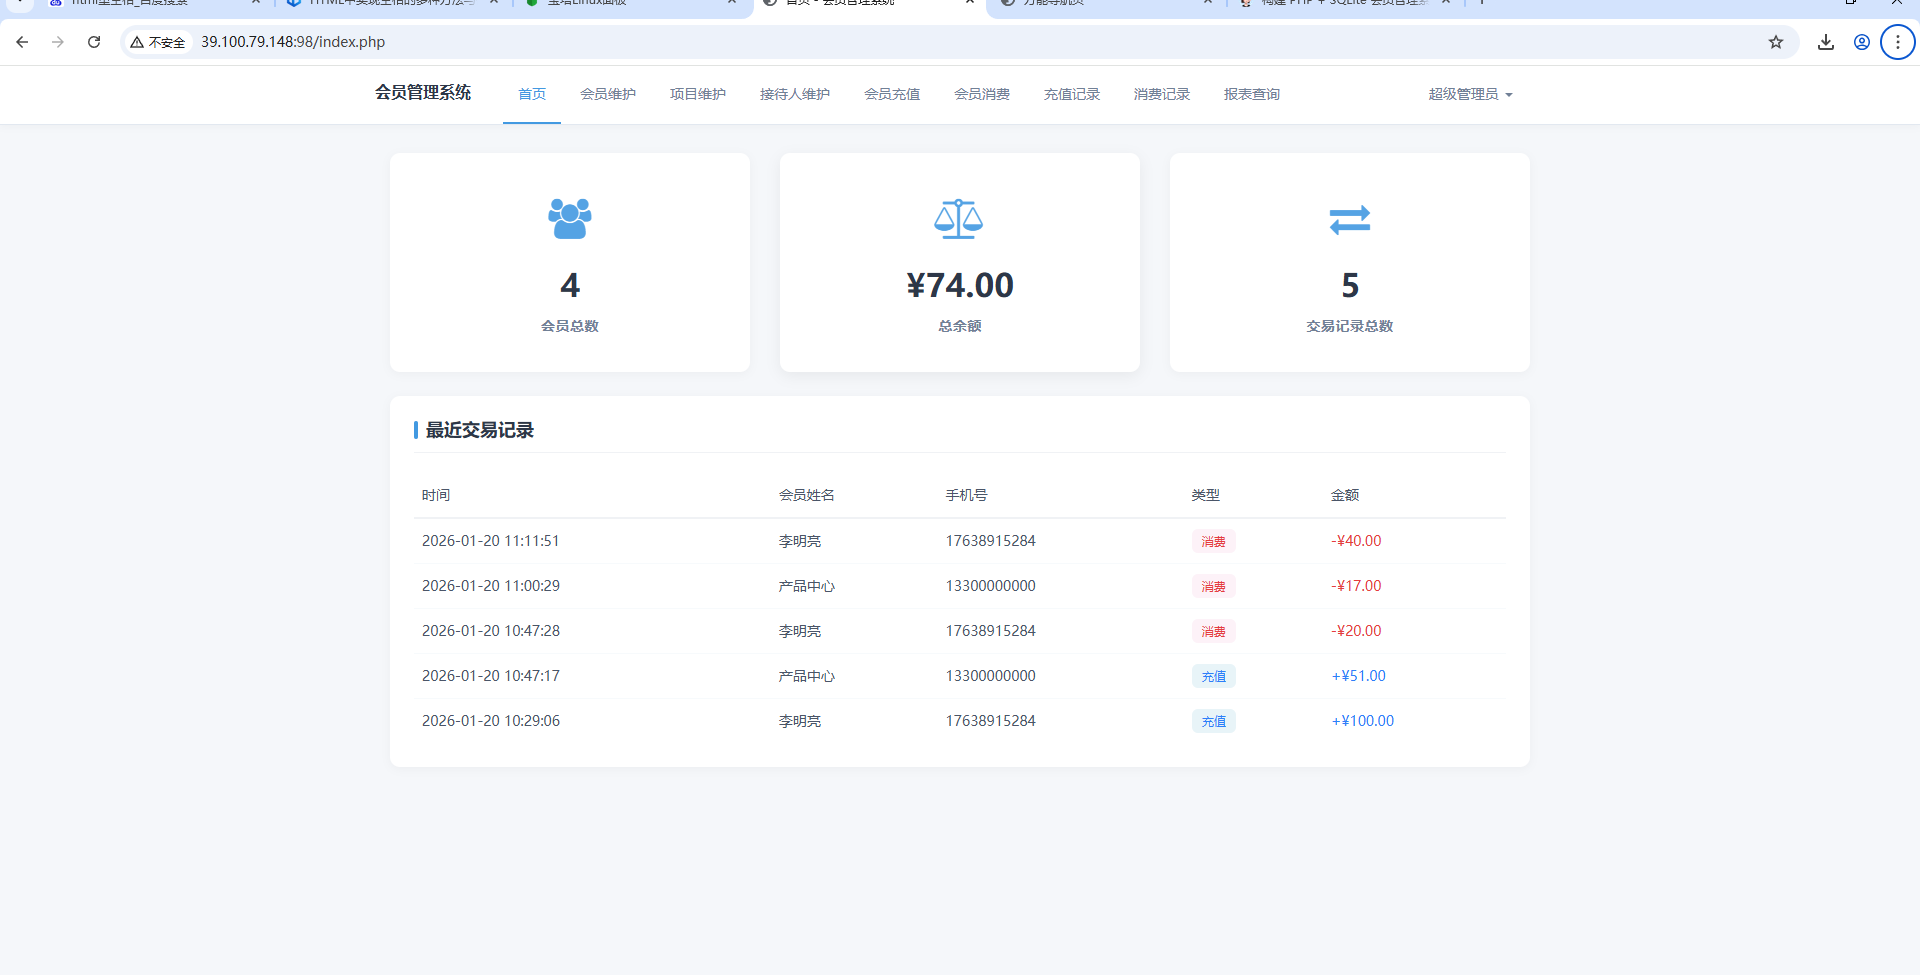The width and height of the screenshot is (1920, 975).
Task: Go to the 会员消费 page
Action: pyautogui.click(x=981, y=94)
